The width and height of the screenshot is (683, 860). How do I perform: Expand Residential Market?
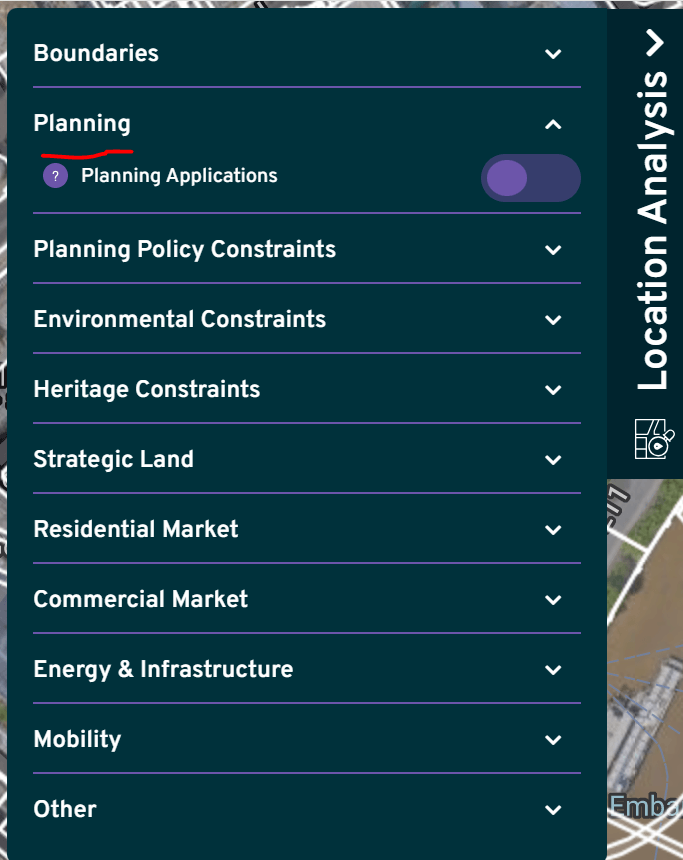tap(553, 530)
